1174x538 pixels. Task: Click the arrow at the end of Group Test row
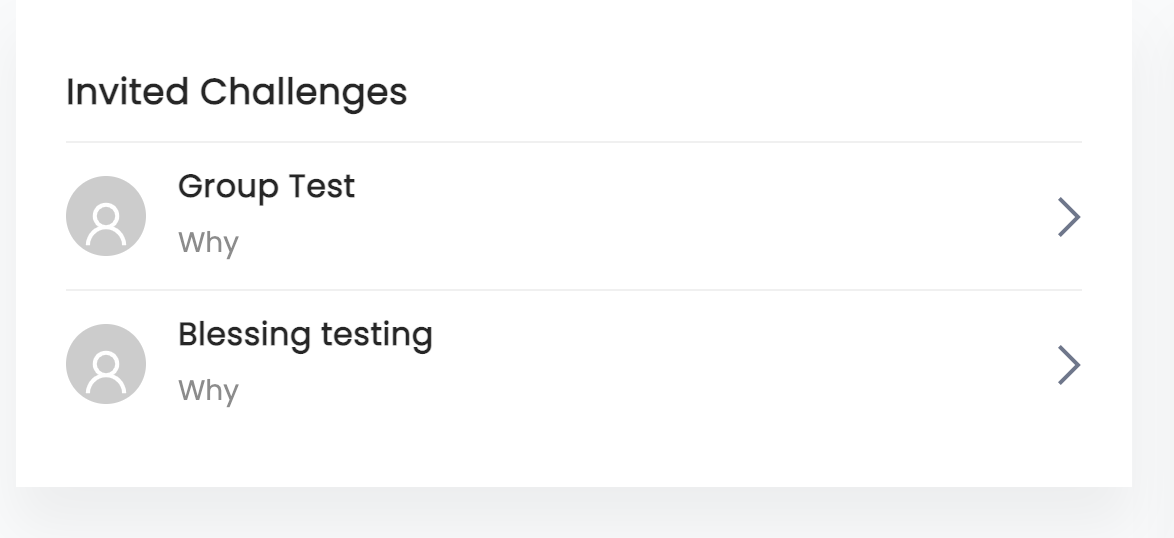[1069, 217]
